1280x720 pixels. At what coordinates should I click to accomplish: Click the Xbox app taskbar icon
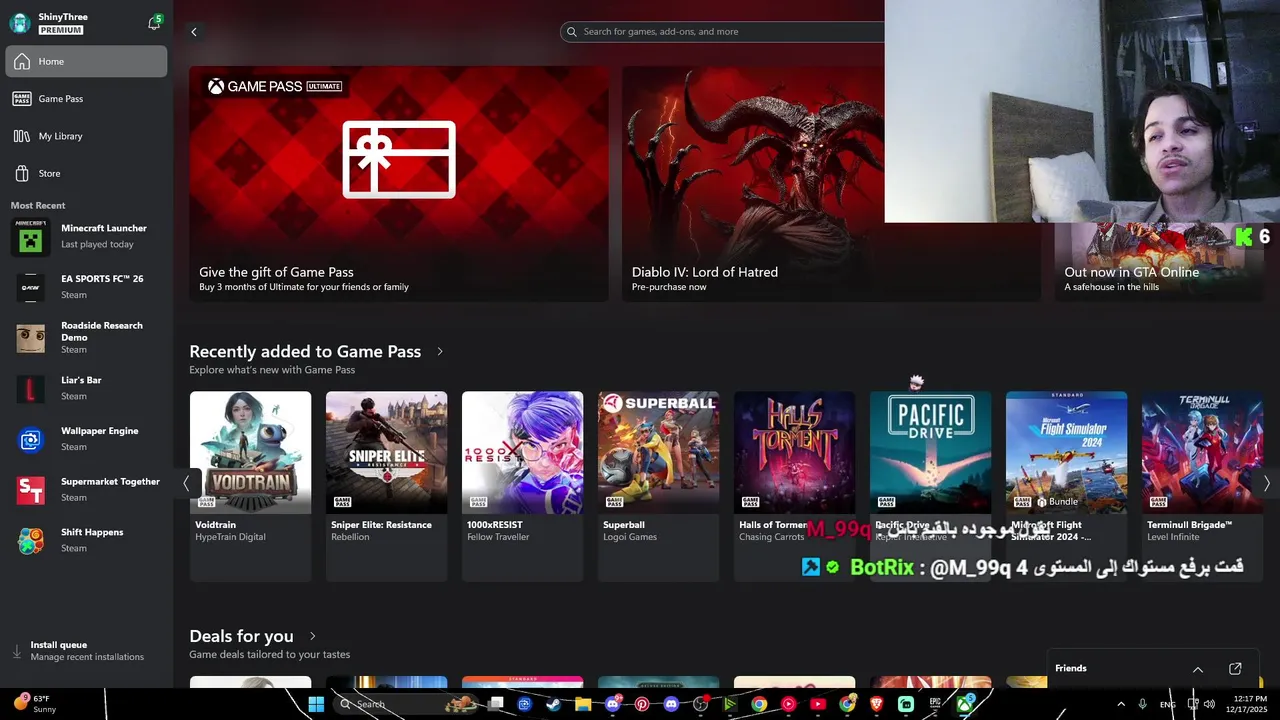[965, 704]
